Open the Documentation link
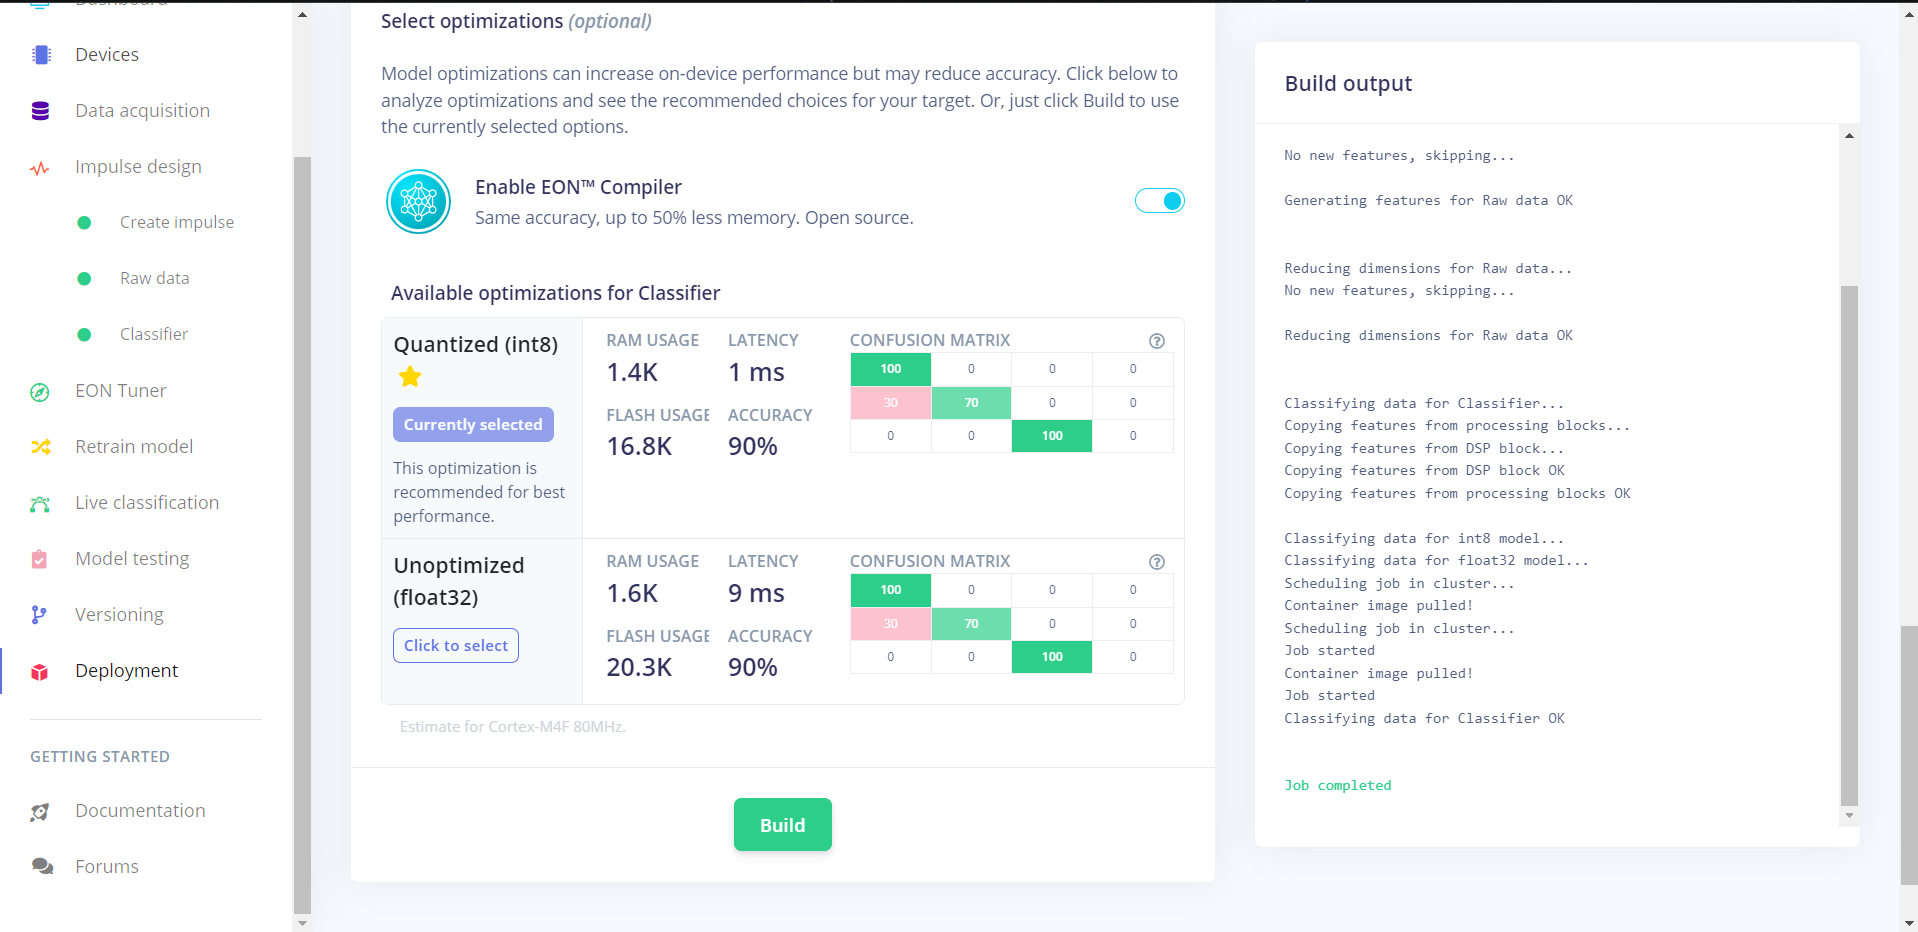This screenshot has width=1918, height=932. (140, 811)
